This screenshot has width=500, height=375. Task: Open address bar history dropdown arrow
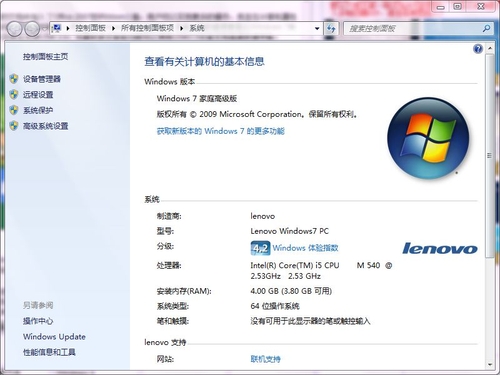[x=317, y=29]
